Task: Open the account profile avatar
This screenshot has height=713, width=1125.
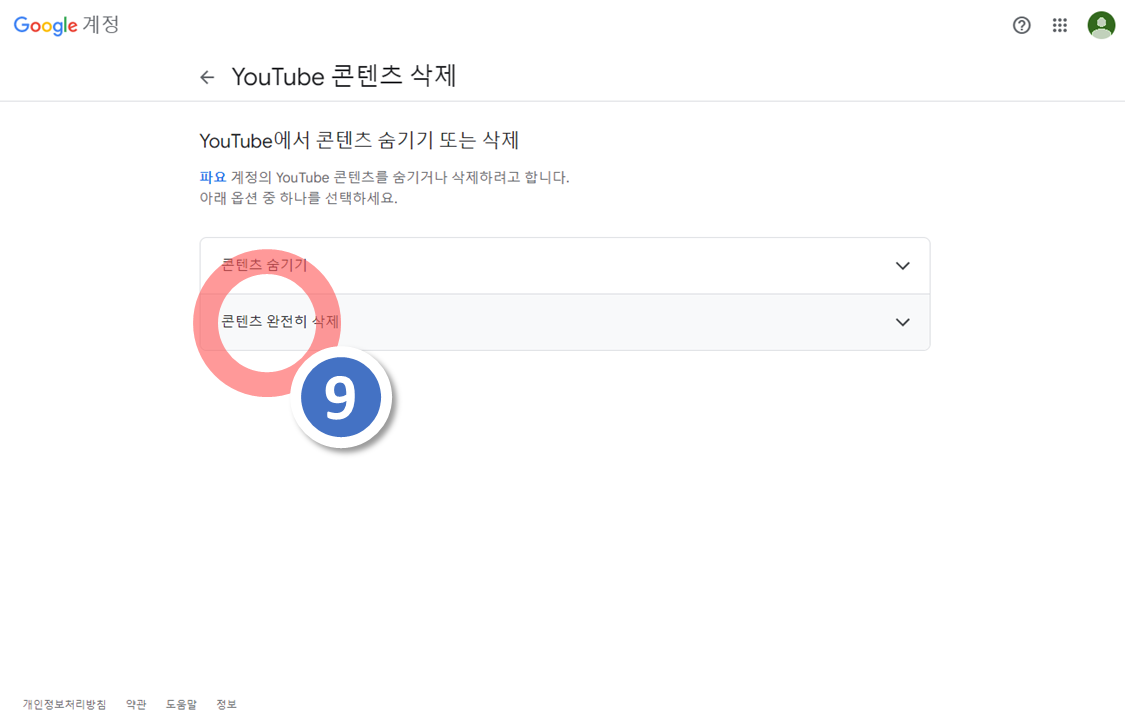Action: pyautogui.click(x=1101, y=26)
